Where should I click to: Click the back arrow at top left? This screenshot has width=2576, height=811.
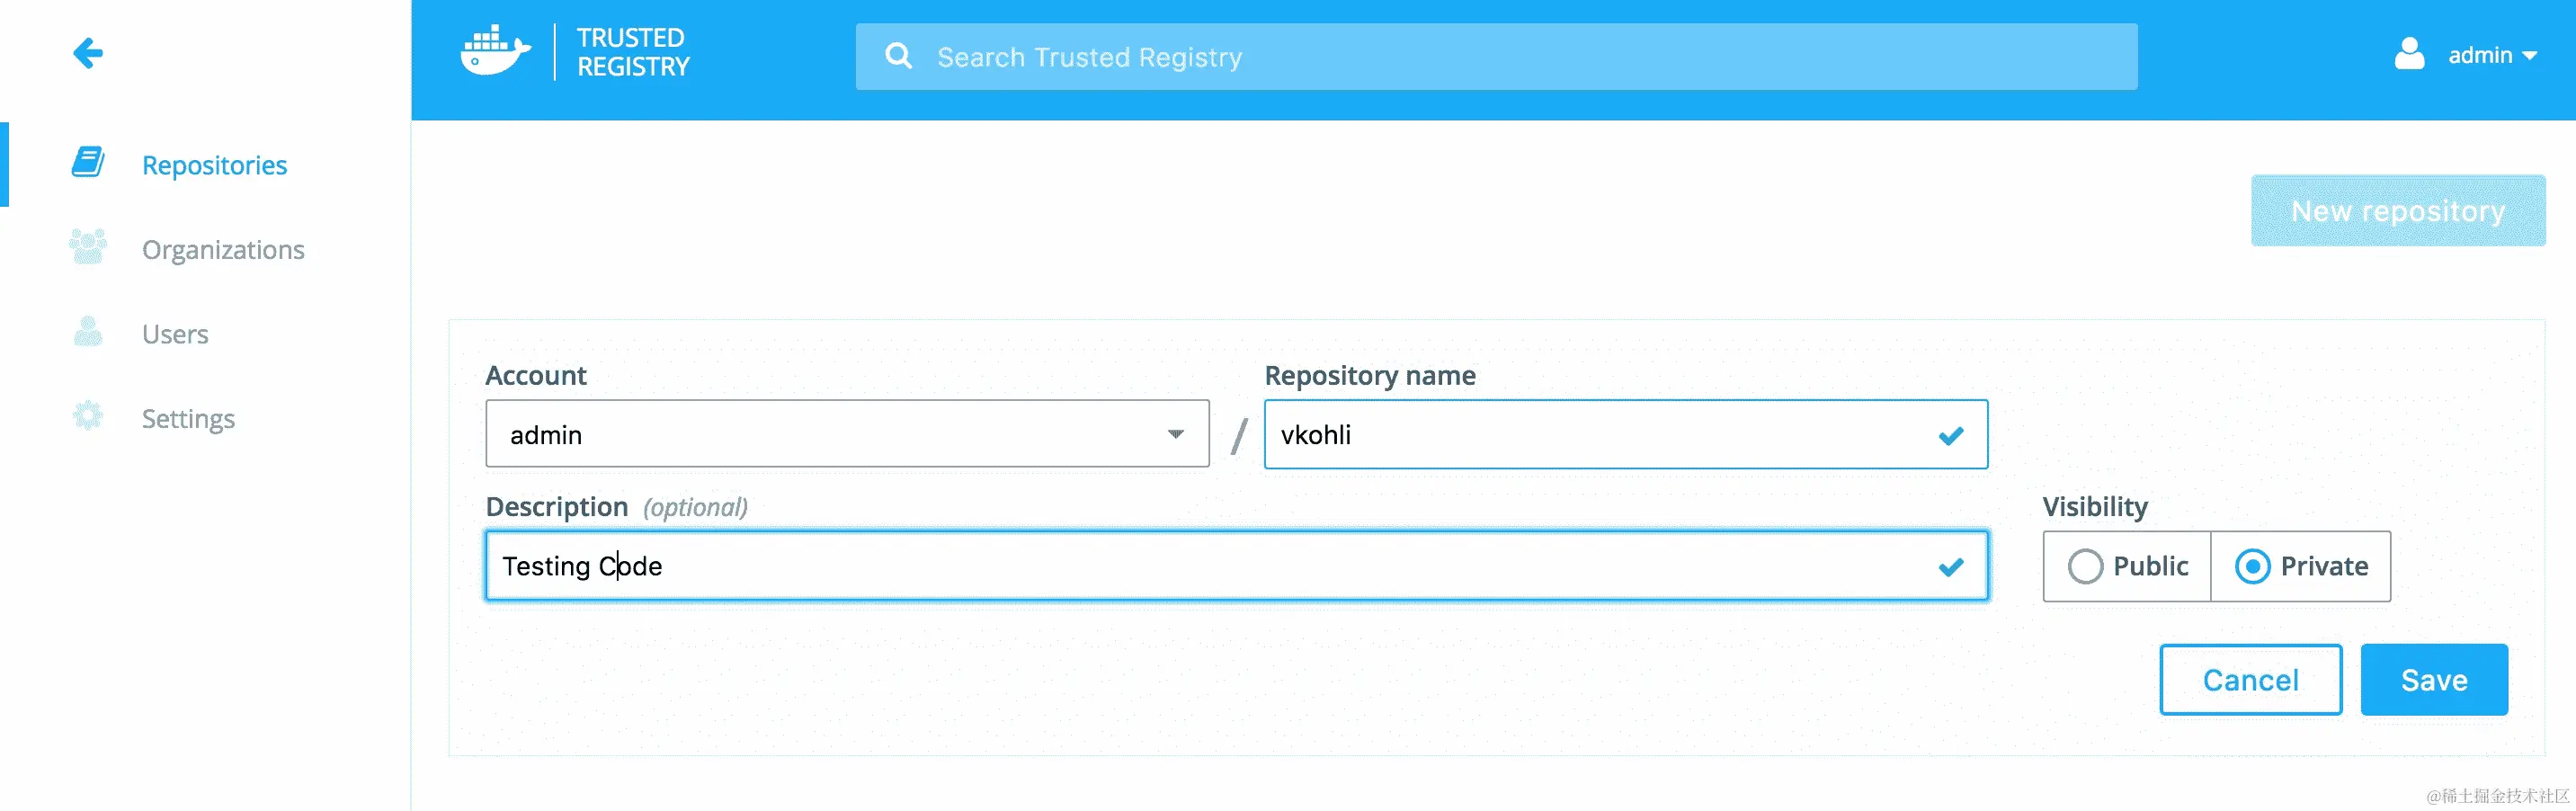coord(88,52)
